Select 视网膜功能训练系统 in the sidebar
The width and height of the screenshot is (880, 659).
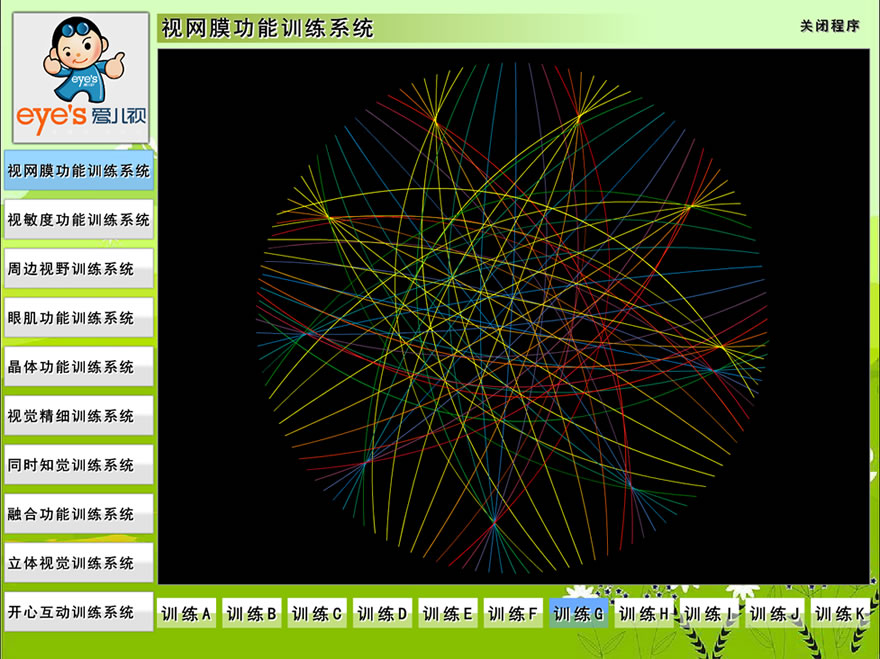point(79,170)
